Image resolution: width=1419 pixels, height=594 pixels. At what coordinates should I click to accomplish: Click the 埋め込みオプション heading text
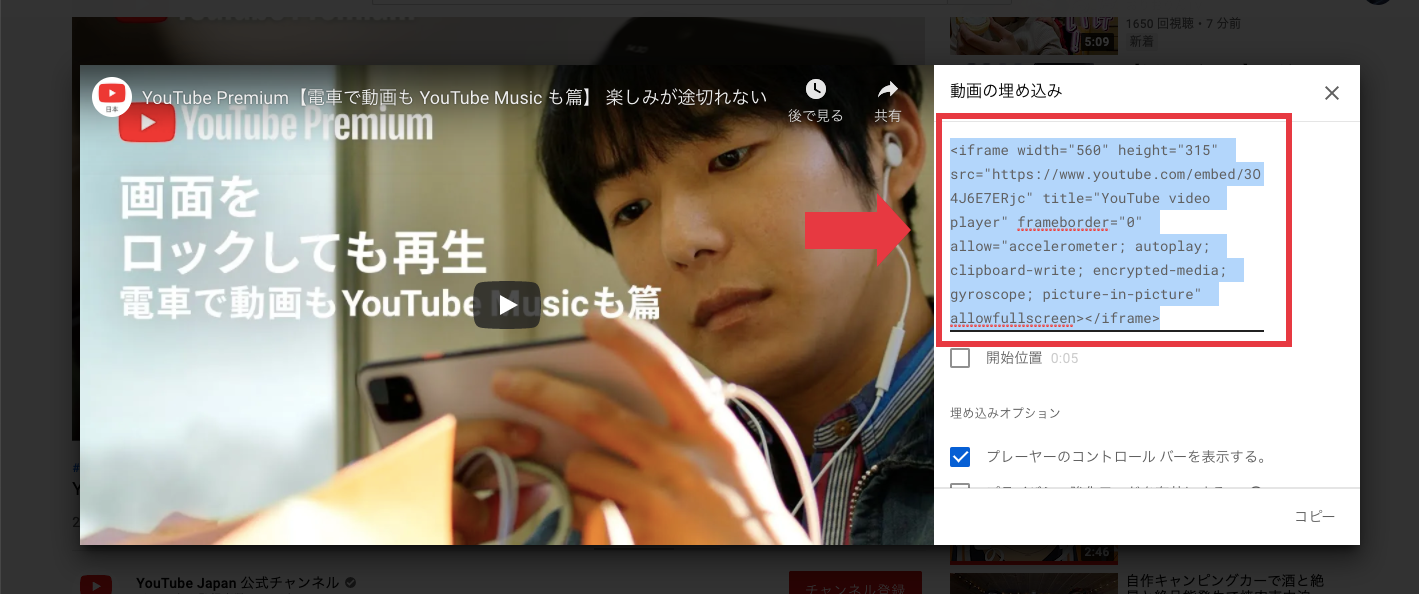tap(1005, 413)
